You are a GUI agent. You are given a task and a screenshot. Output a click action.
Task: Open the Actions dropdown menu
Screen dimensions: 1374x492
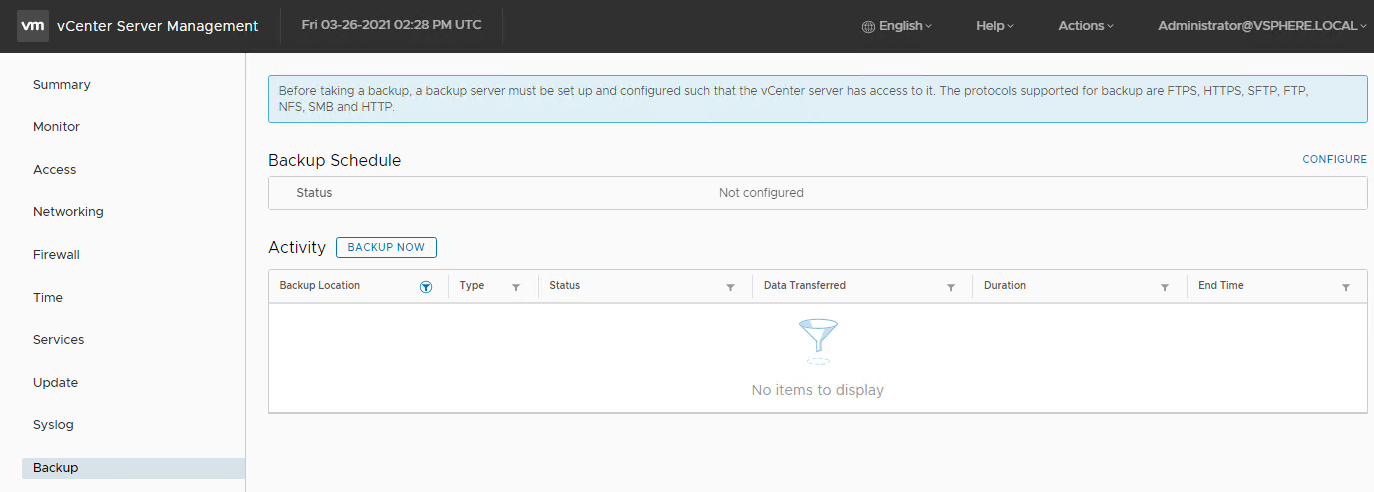[x=1086, y=26]
